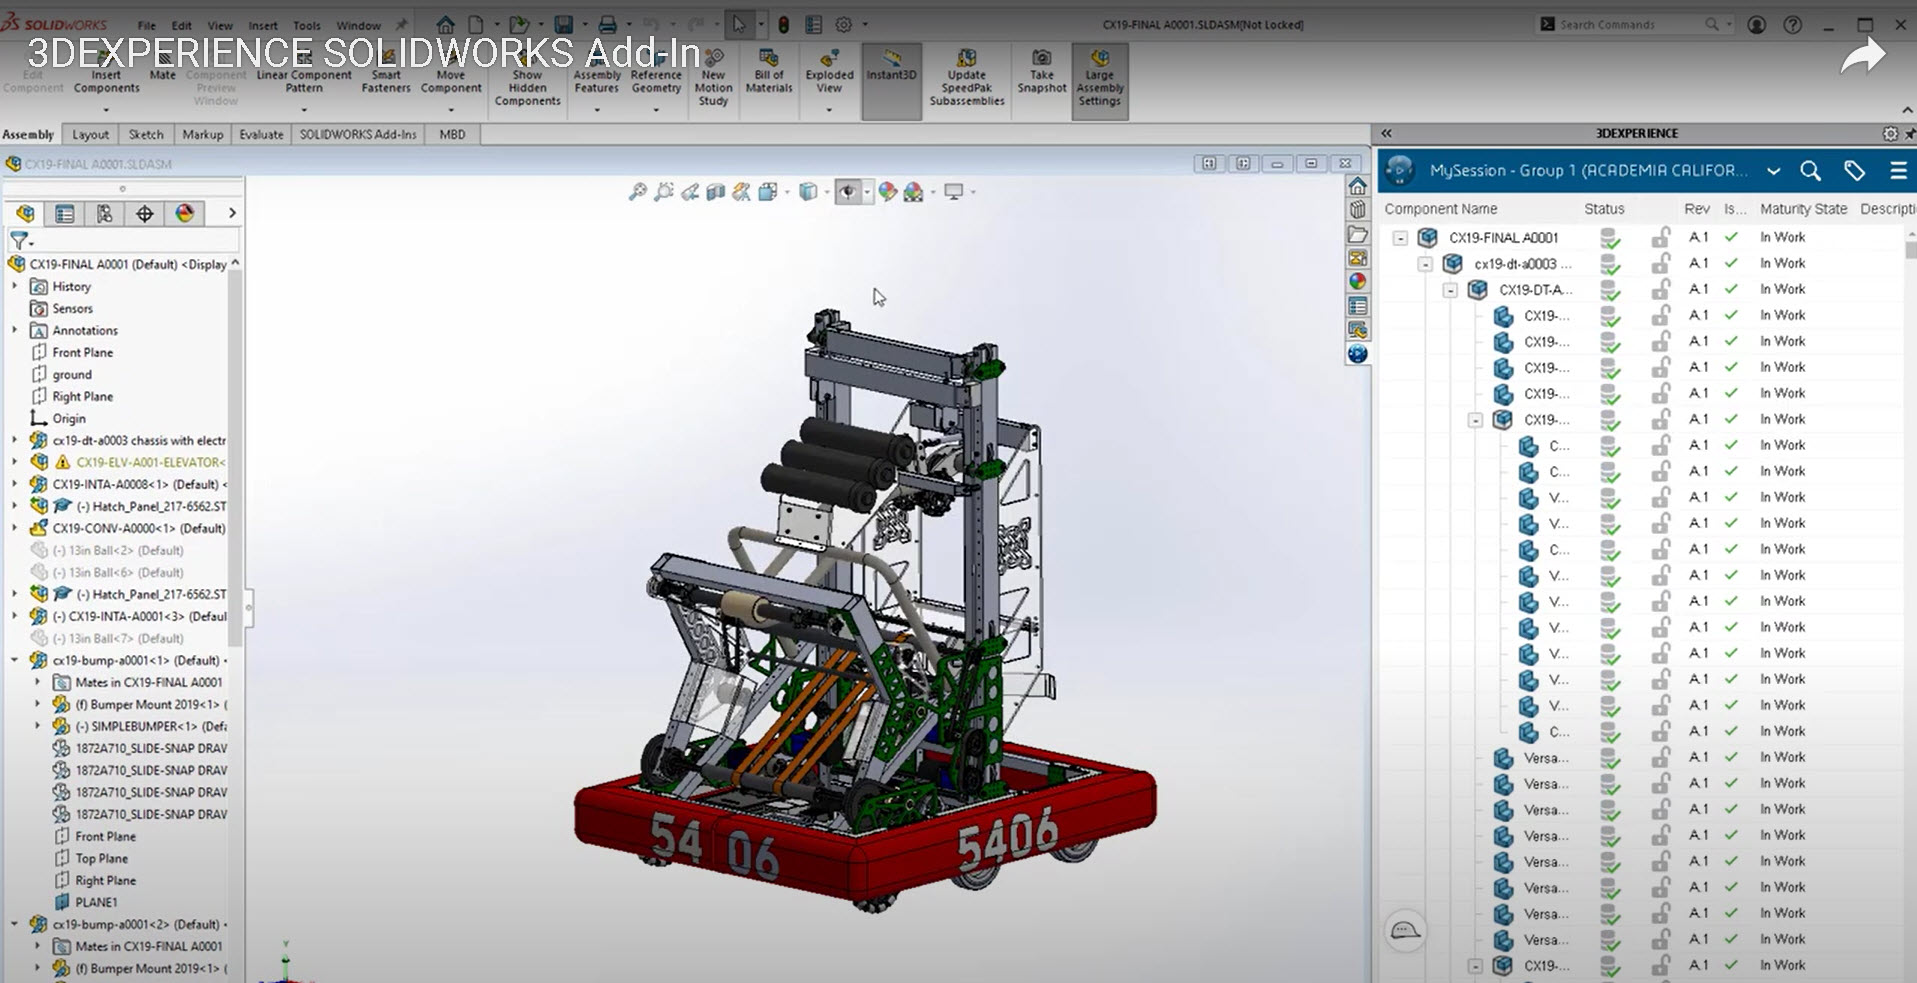Toggle Large Assembly Settings
1917x983 pixels.
point(1099,80)
